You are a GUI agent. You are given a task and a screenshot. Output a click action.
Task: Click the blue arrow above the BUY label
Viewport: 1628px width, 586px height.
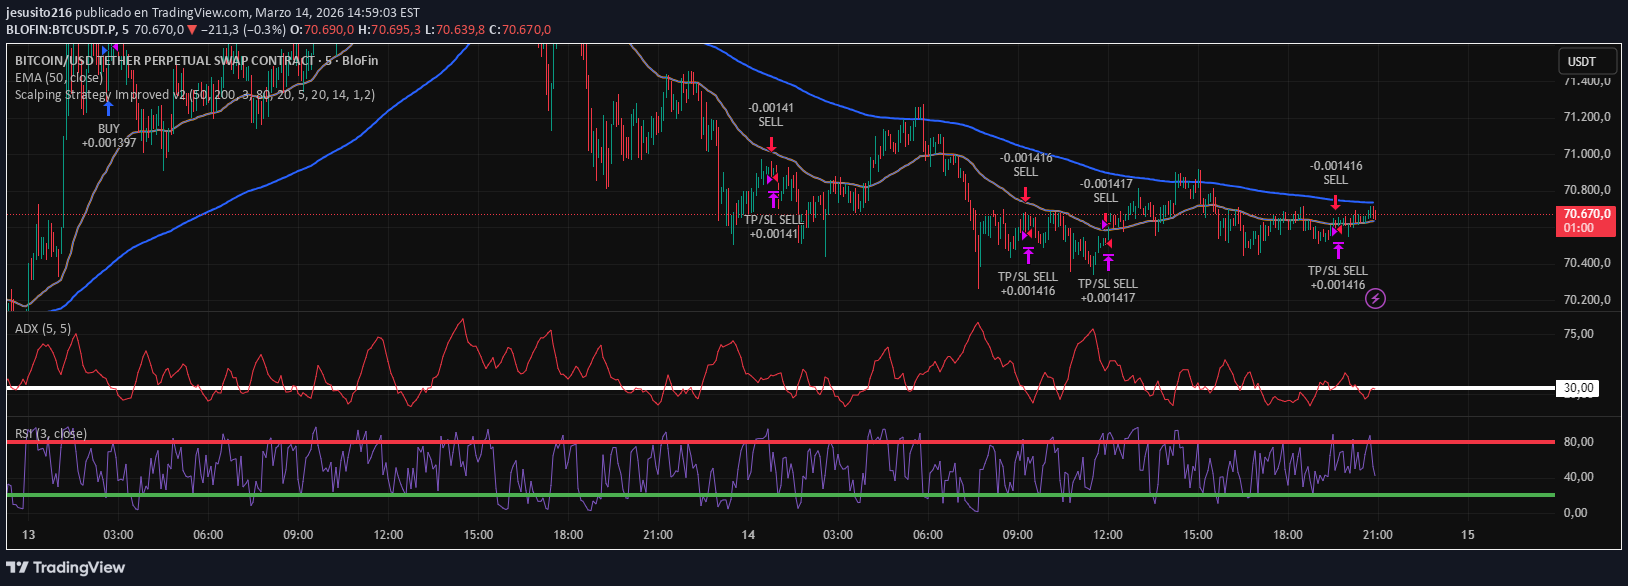(x=109, y=109)
